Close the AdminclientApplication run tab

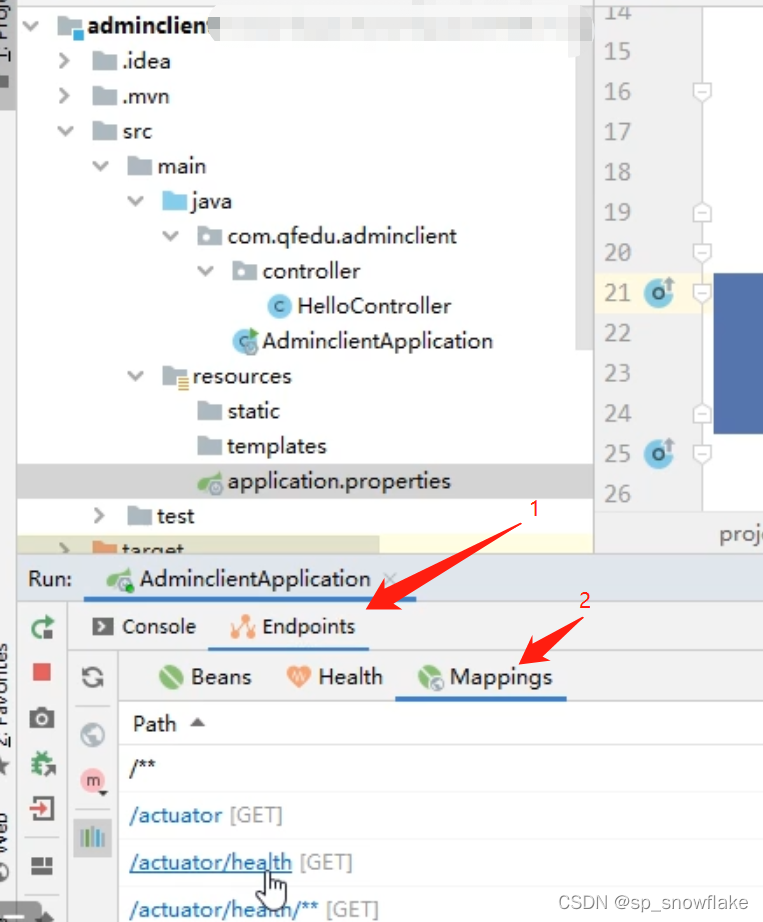(390, 579)
